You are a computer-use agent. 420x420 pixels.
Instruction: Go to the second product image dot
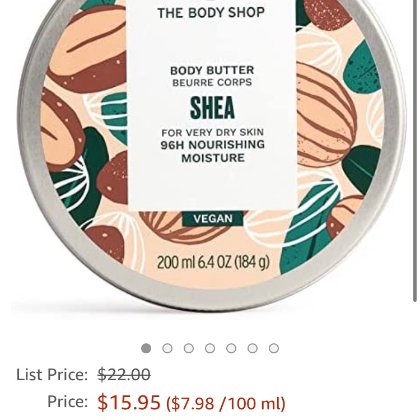tap(167, 348)
